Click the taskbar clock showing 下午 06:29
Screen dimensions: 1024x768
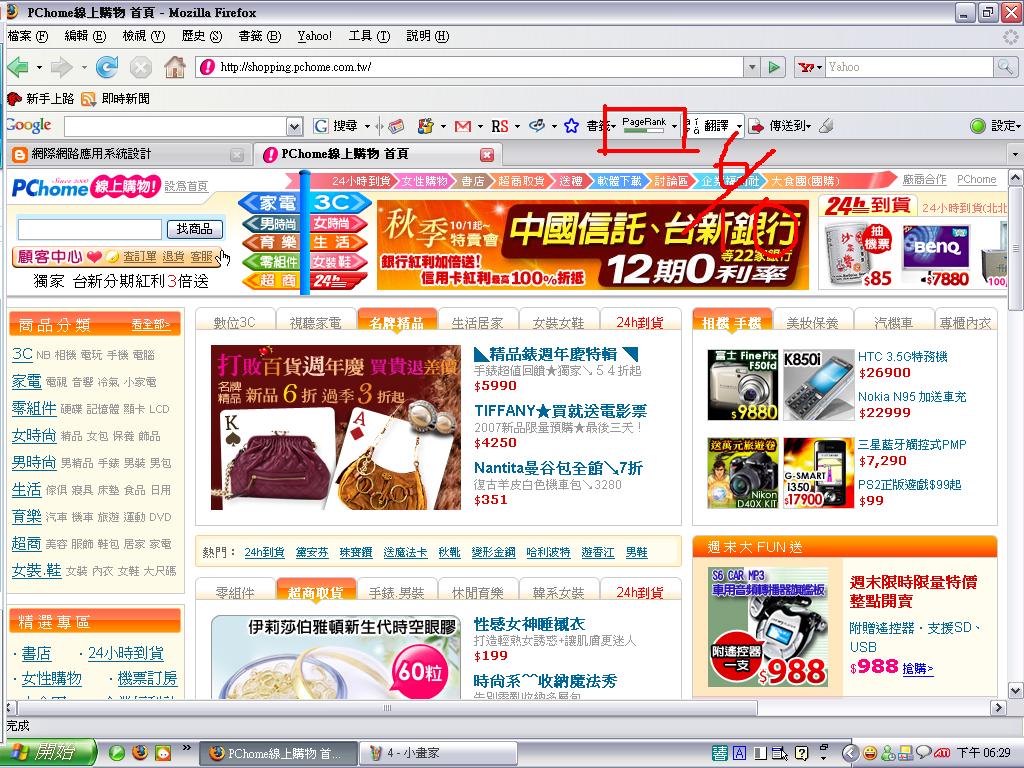pos(984,753)
